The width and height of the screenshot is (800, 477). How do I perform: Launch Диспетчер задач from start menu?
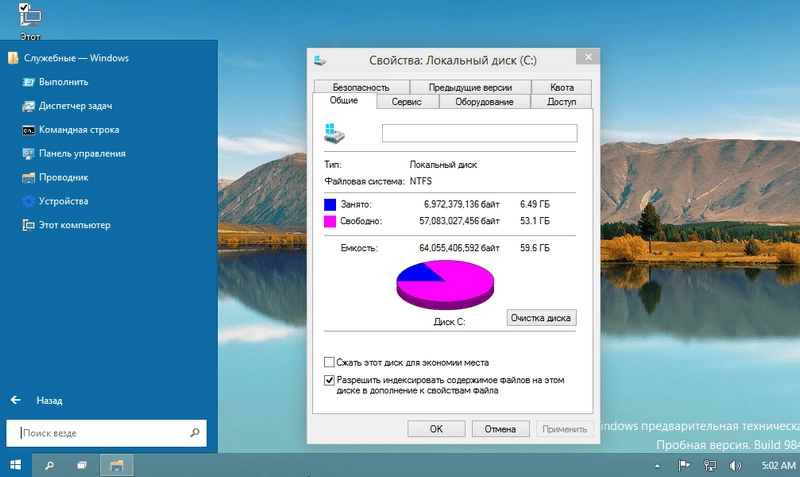click(76, 106)
